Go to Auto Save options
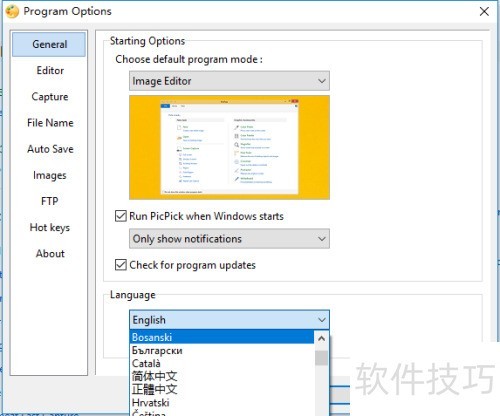 point(50,149)
